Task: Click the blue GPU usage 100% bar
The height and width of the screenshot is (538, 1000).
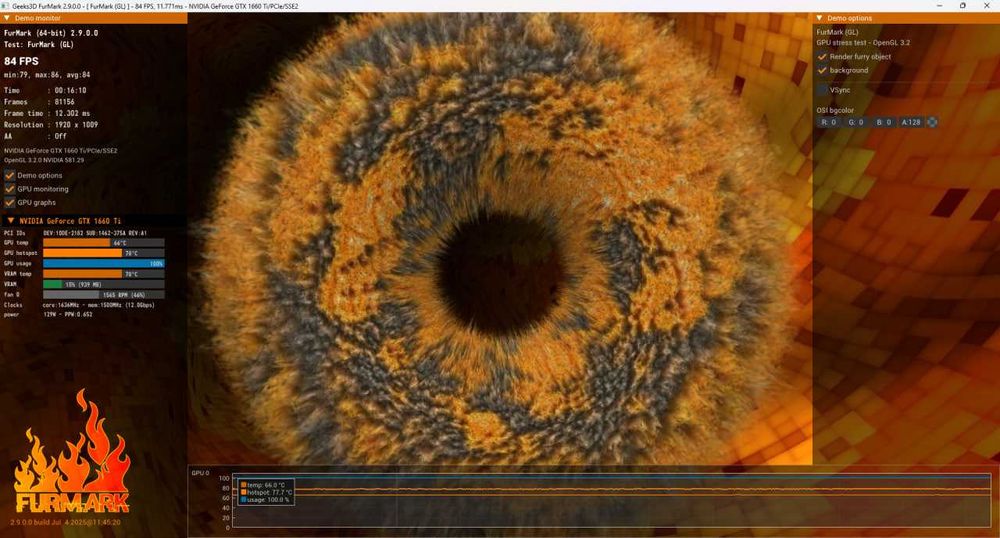Action: pos(103,263)
